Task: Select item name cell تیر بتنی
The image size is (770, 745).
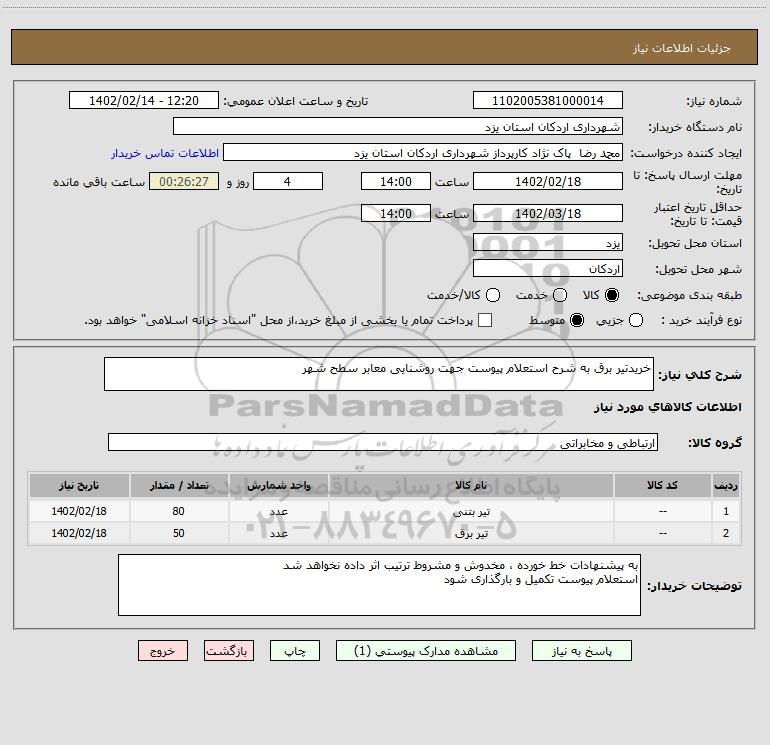Action: pyautogui.click(x=470, y=511)
